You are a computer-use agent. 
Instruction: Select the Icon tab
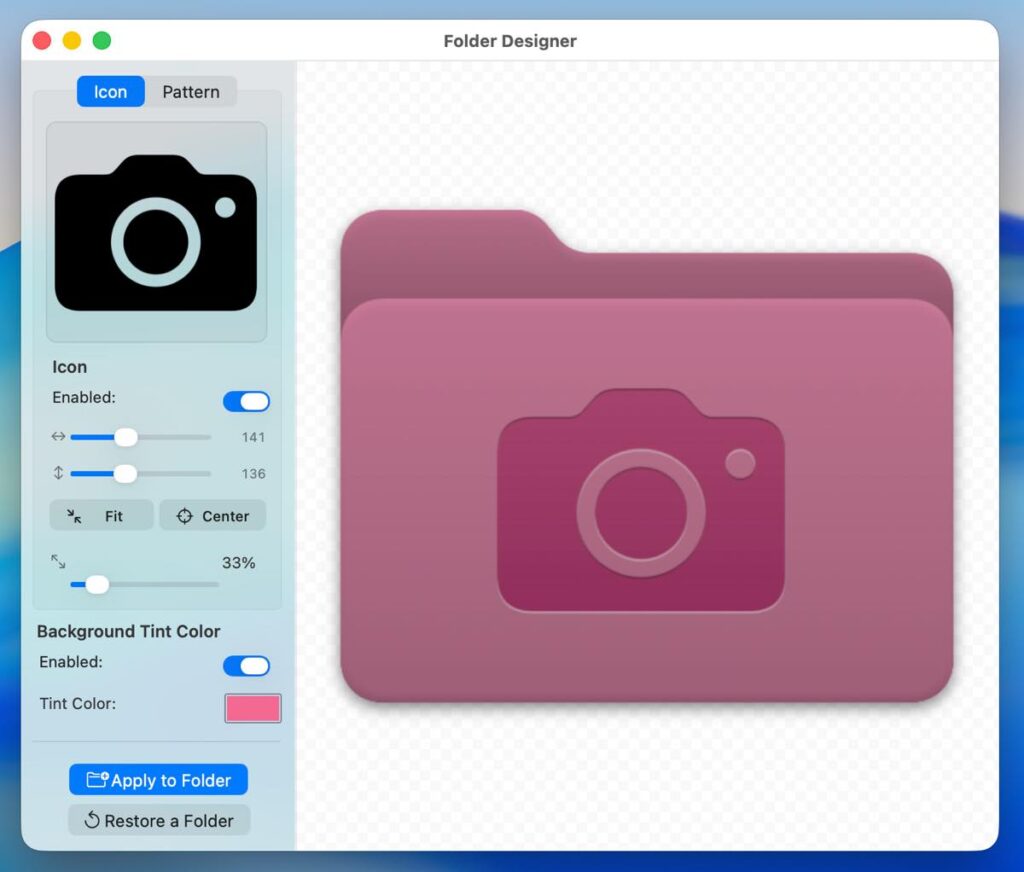pyautogui.click(x=110, y=92)
